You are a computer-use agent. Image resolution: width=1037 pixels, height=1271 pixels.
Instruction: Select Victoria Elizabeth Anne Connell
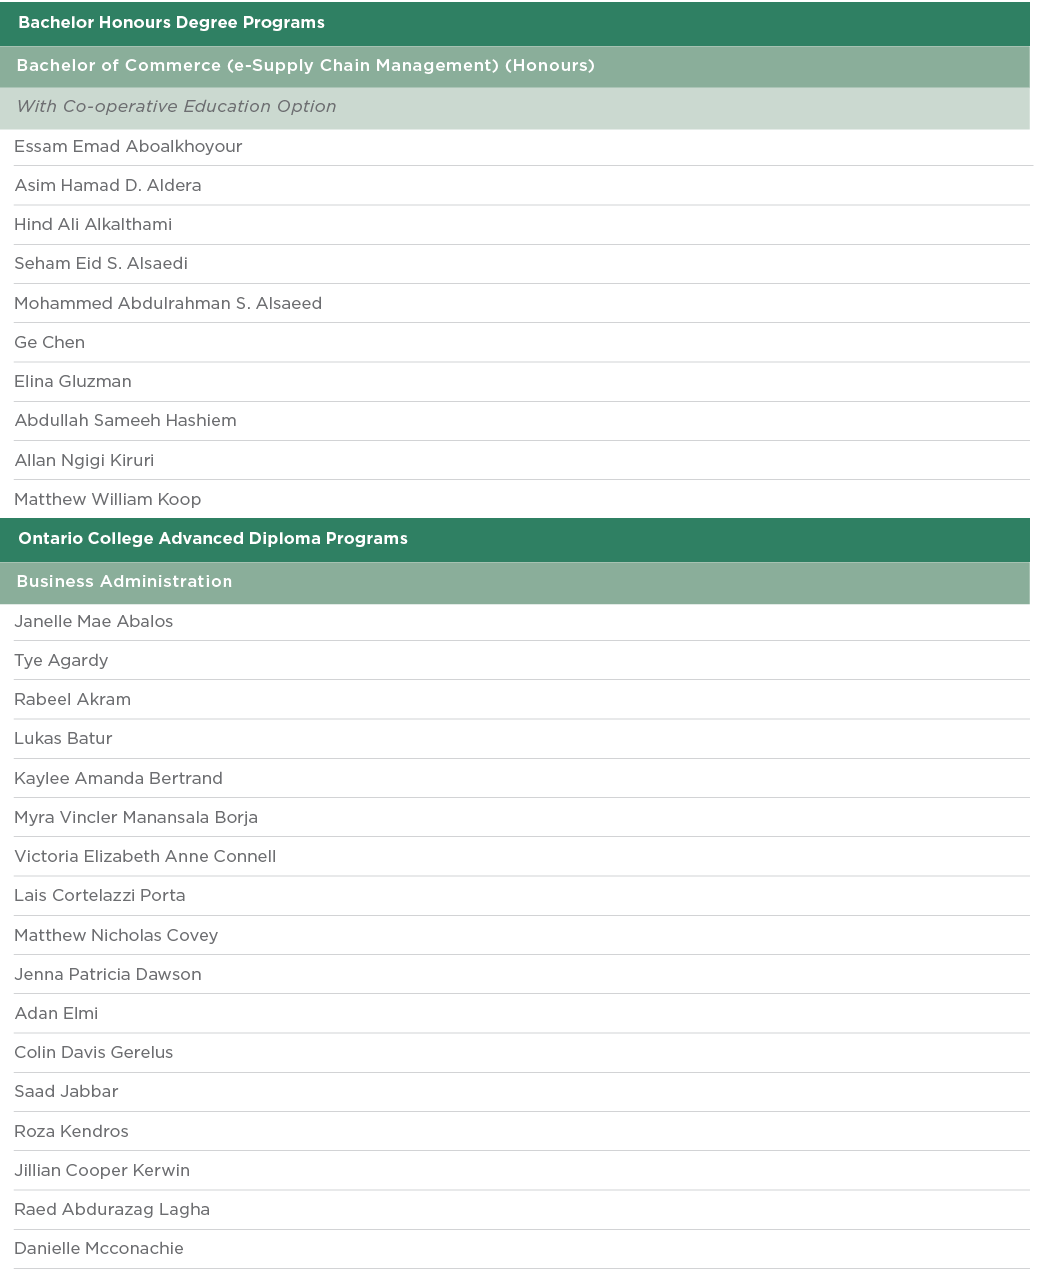point(145,857)
